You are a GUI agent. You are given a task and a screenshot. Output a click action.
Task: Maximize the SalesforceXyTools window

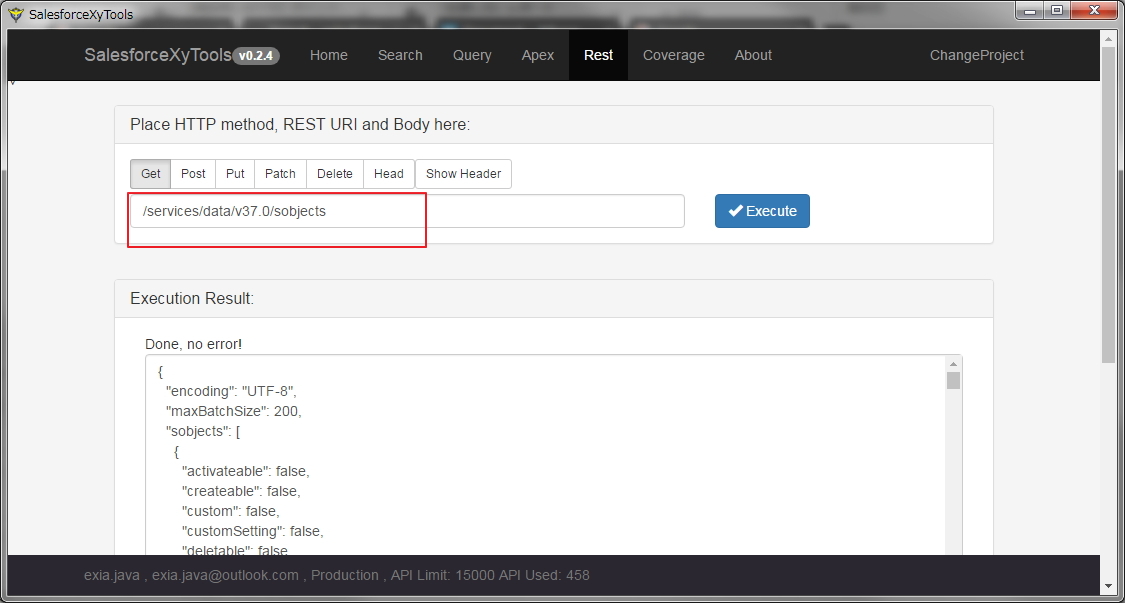[1057, 10]
